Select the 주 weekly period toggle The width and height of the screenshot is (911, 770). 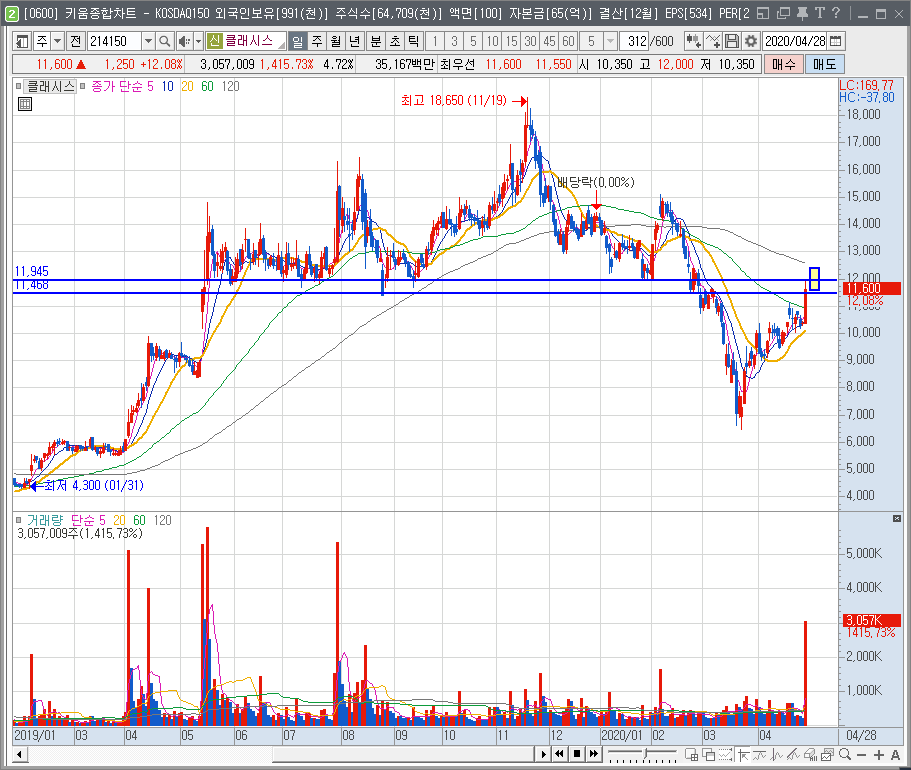coord(317,41)
